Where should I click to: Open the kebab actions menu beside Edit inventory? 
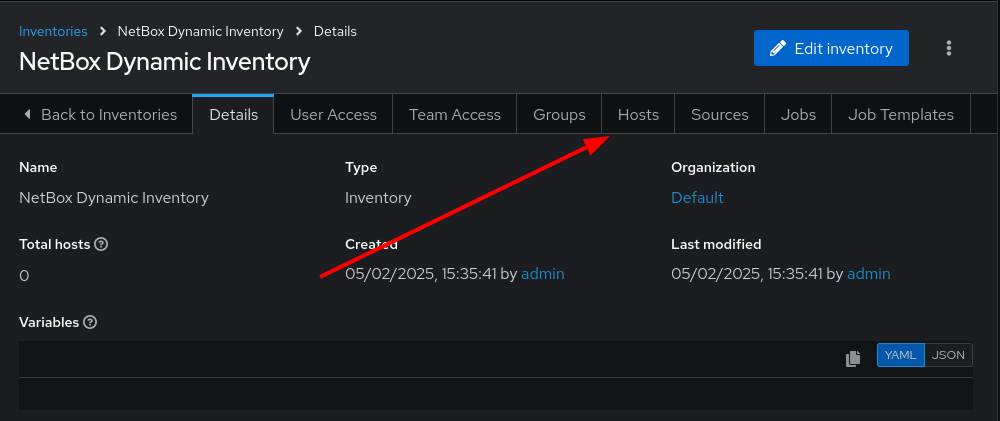pos(949,48)
